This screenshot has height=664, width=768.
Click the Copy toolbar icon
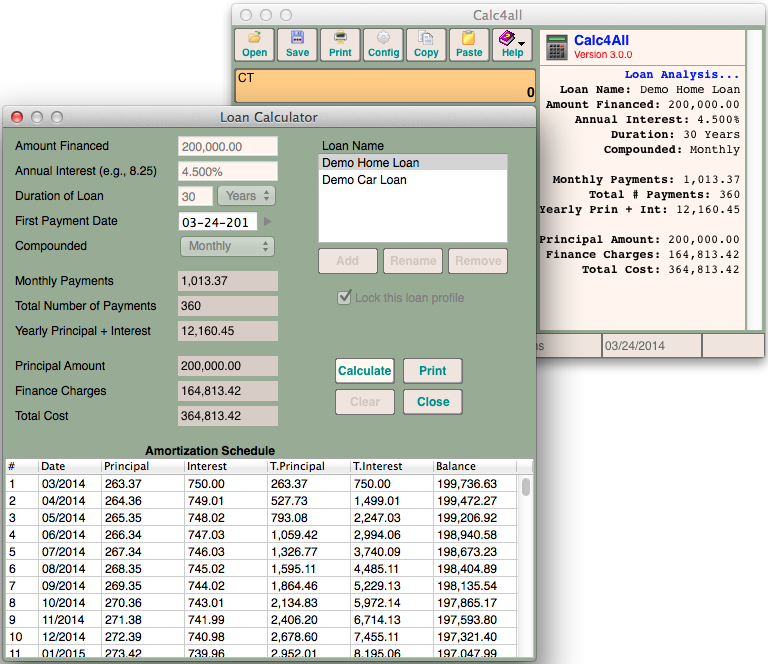pyautogui.click(x=426, y=44)
